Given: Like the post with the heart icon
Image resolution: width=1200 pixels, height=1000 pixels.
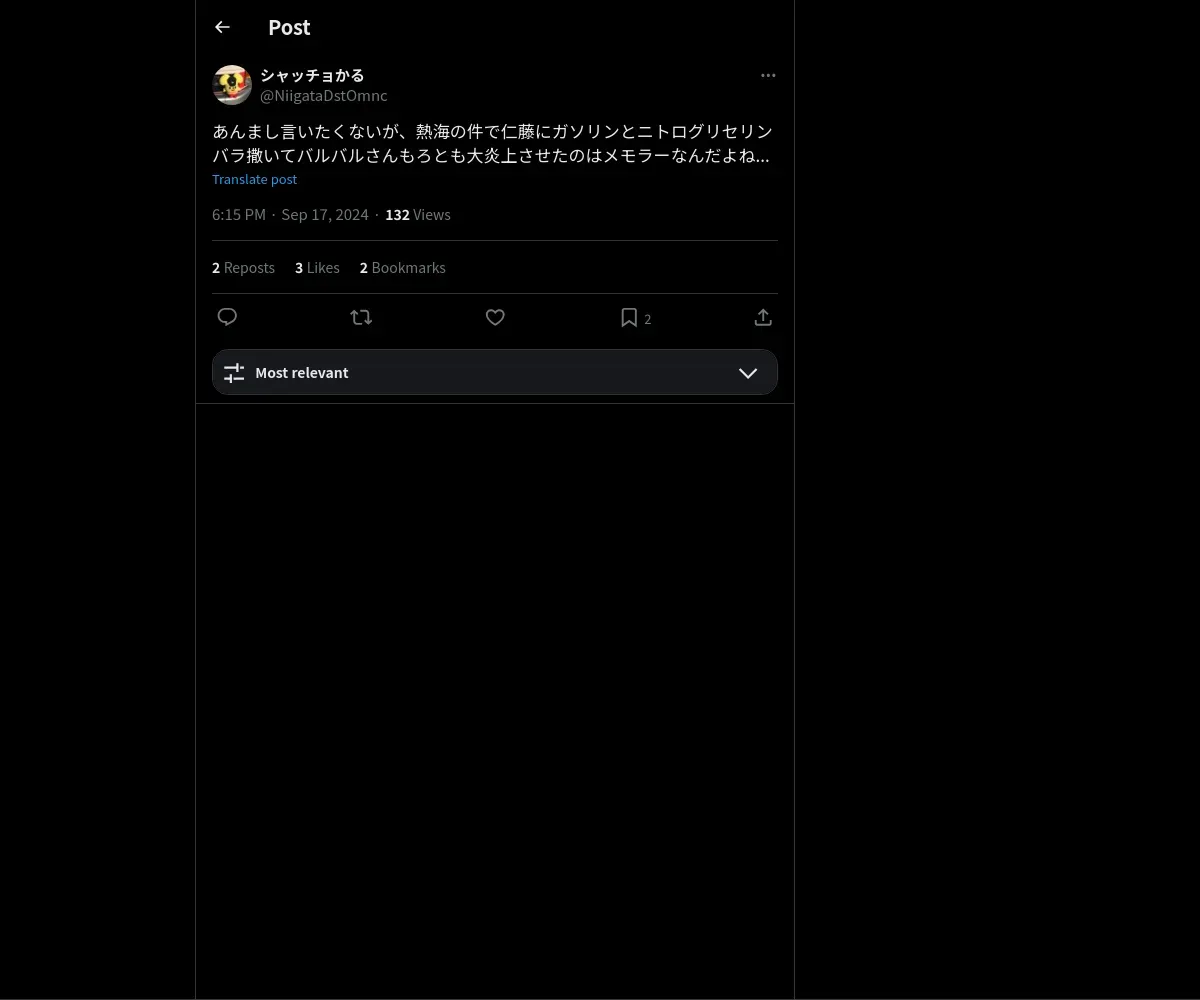Looking at the screenshot, I should point(495,317).
